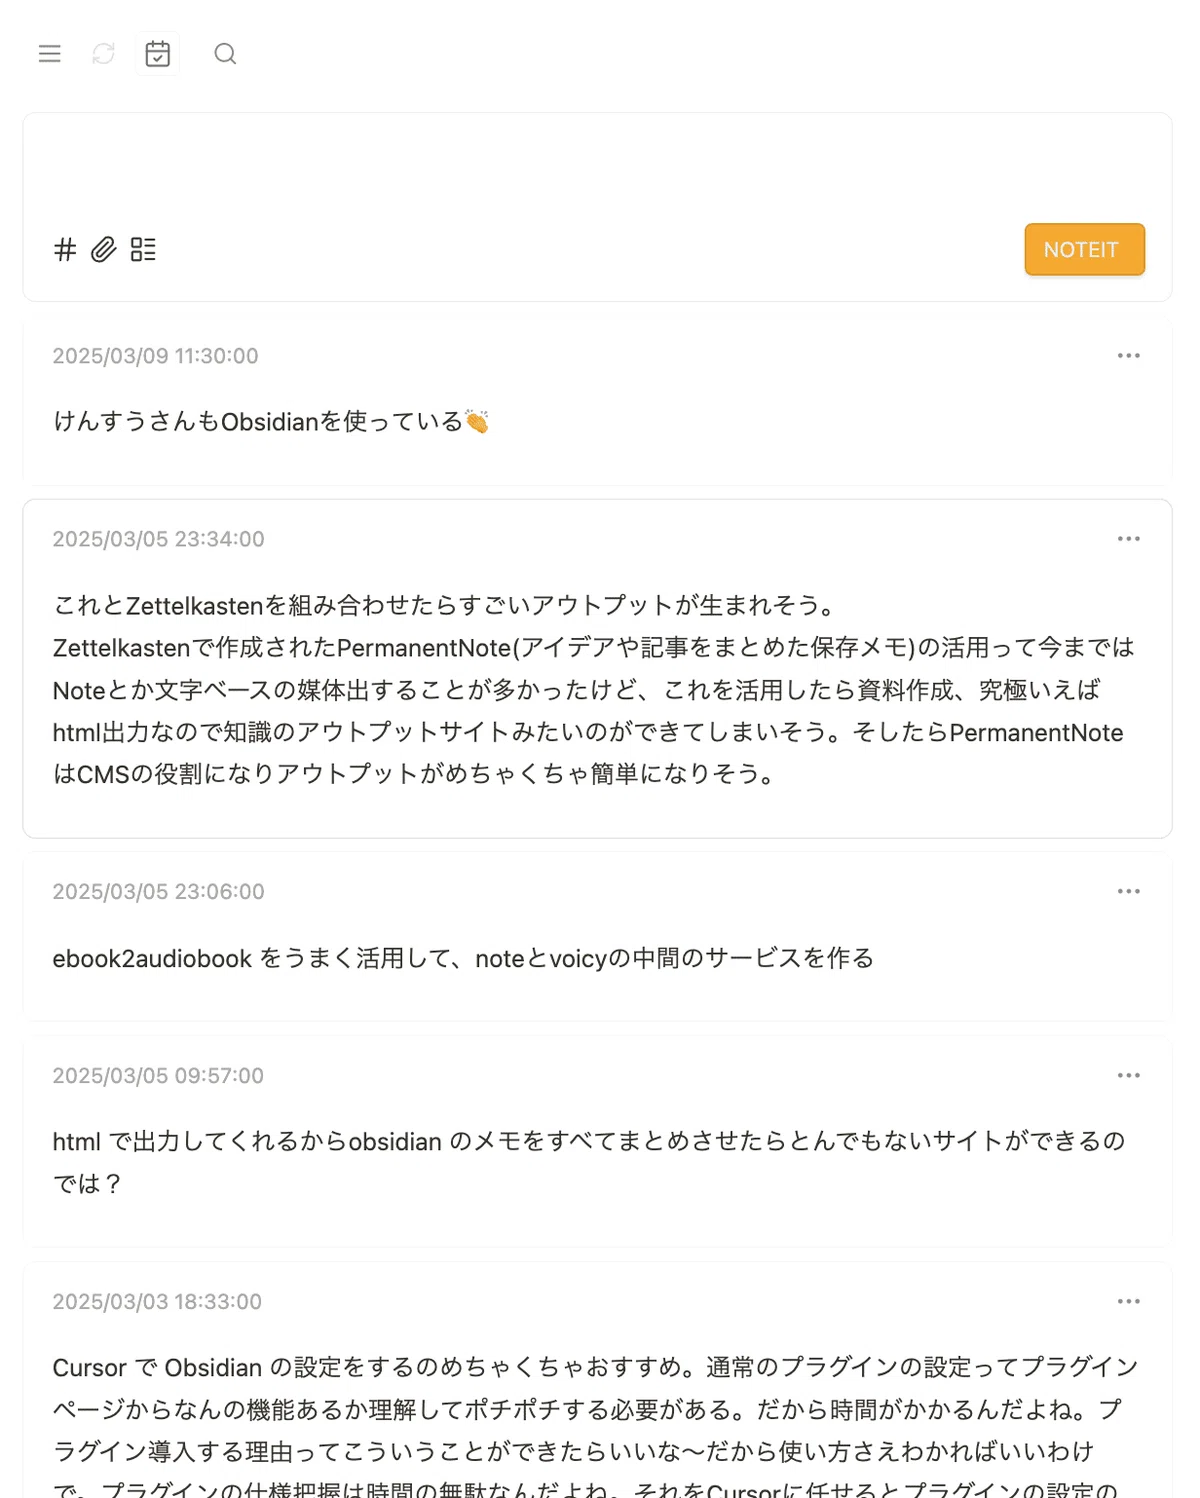Open options for 2025/03/03 18:33:00 memo
The height and width of the screenshot is (1498, 1200).
[x=1128, y=1301]
